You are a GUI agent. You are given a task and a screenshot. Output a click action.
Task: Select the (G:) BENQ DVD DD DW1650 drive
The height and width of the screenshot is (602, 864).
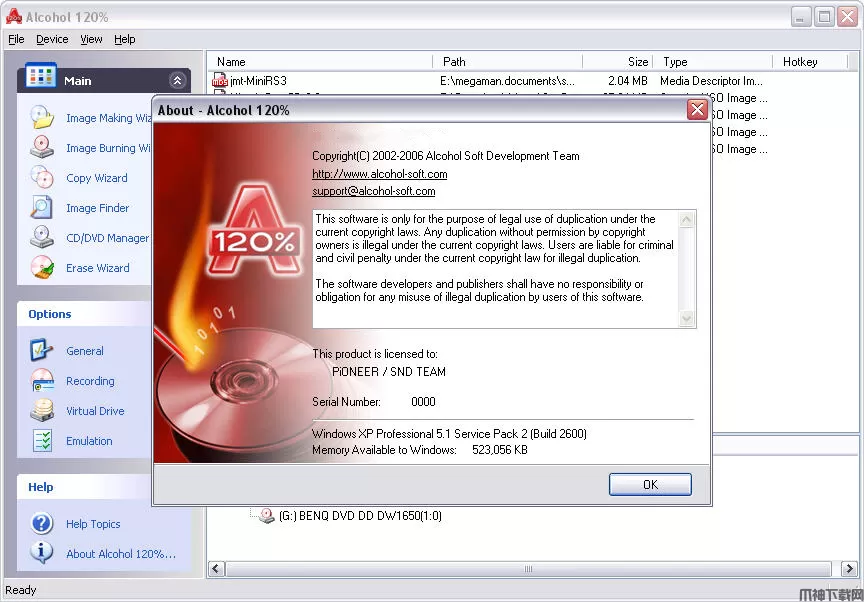tap(360, 516)
